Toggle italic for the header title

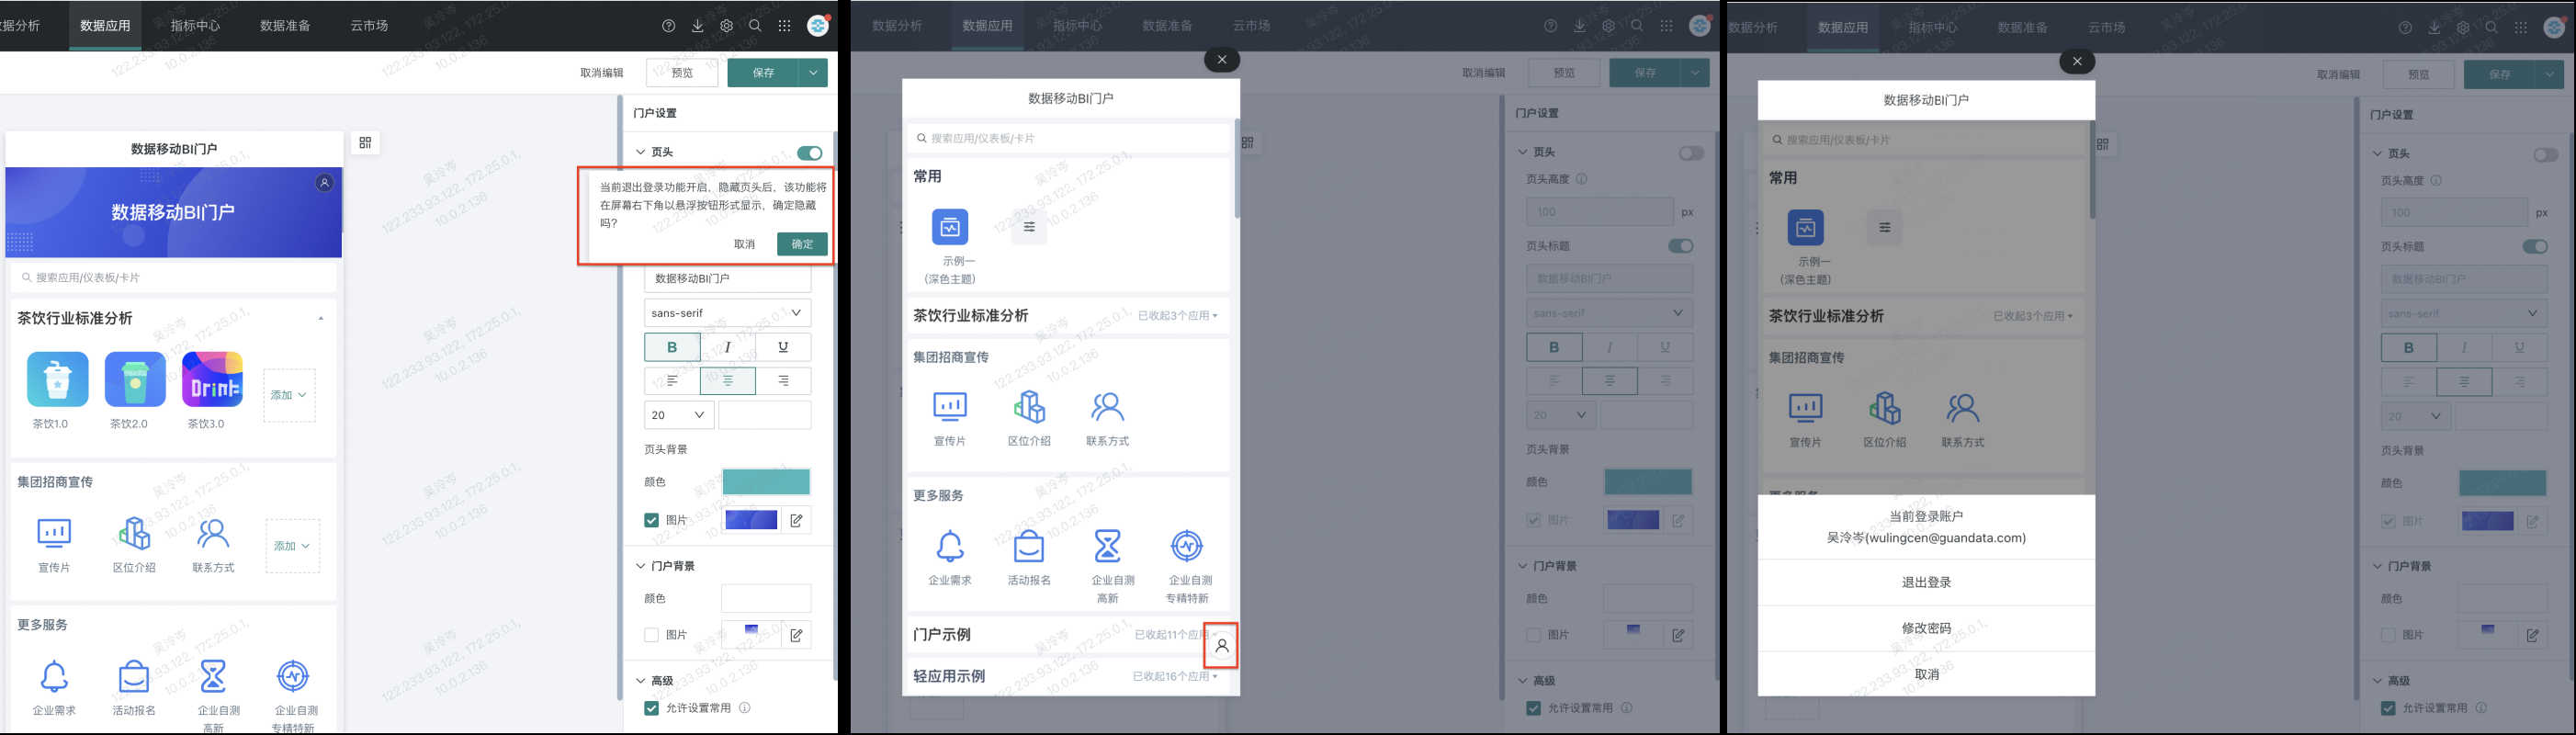click(x=727, y=347)
